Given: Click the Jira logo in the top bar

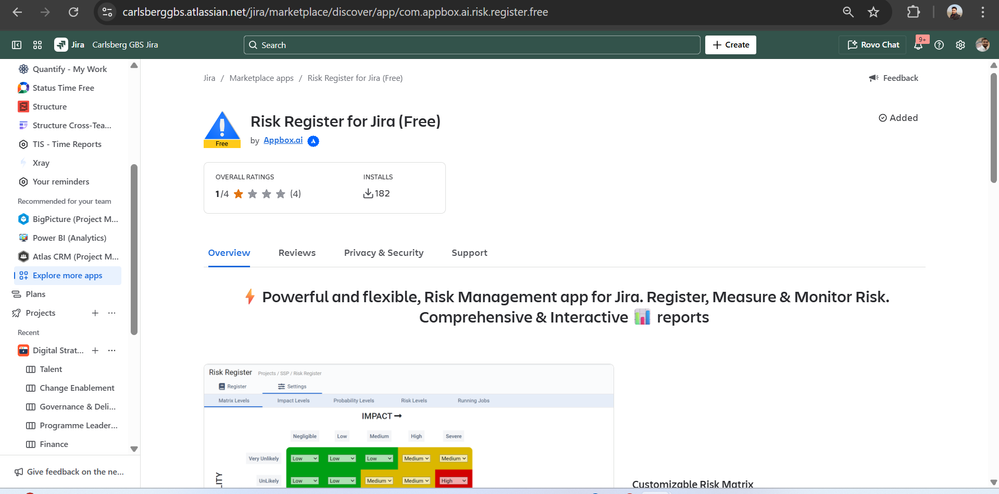Looking at the screenshot, I should (x=70, y=45).
